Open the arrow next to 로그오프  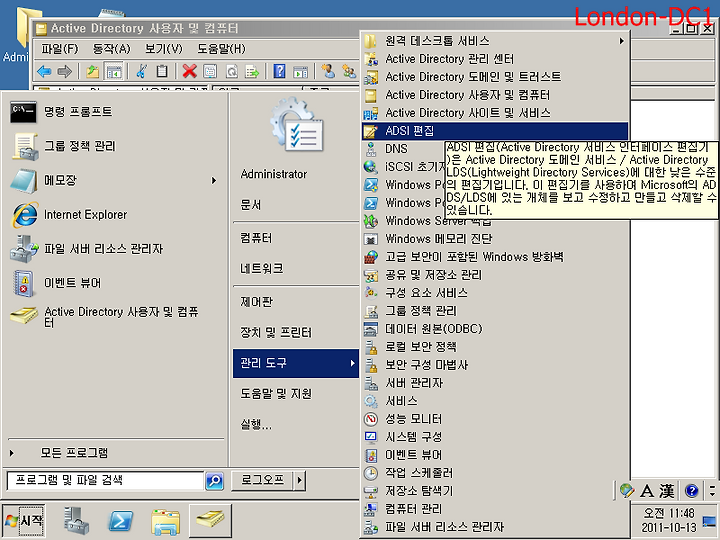click(299, 481)
